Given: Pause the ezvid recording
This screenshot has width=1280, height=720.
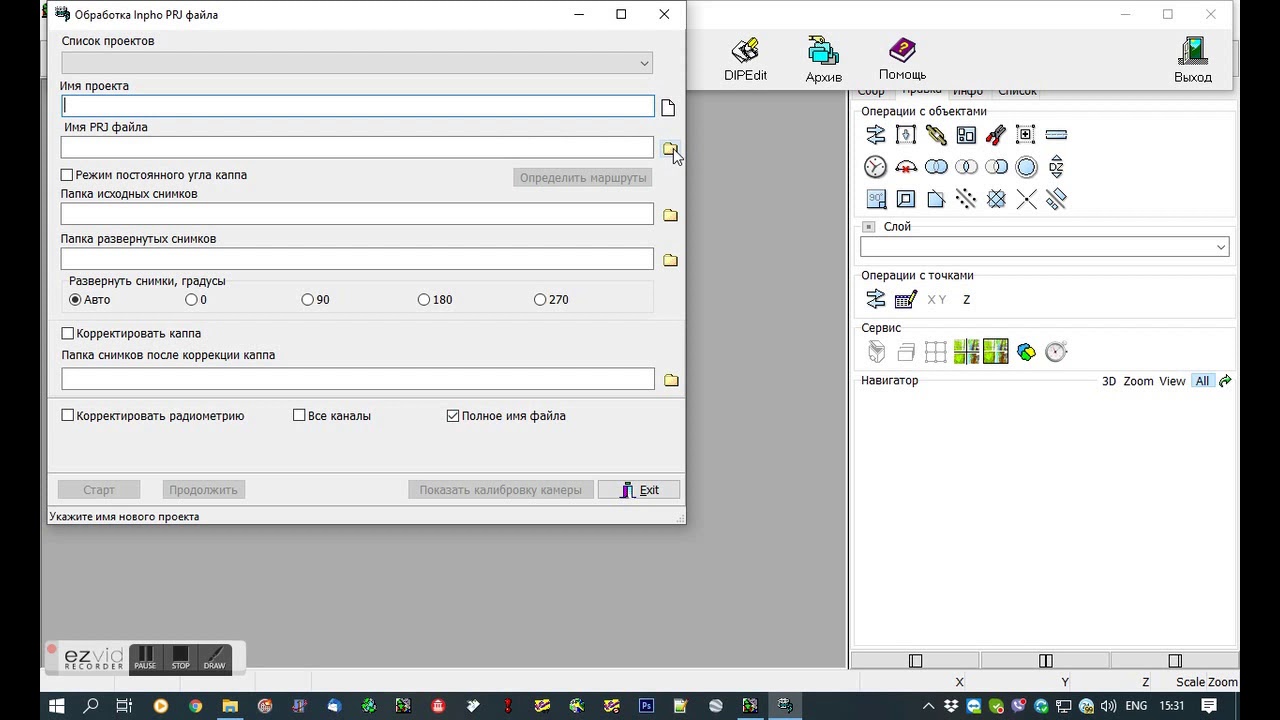Looking at the screenshot, I should [145, 657].
